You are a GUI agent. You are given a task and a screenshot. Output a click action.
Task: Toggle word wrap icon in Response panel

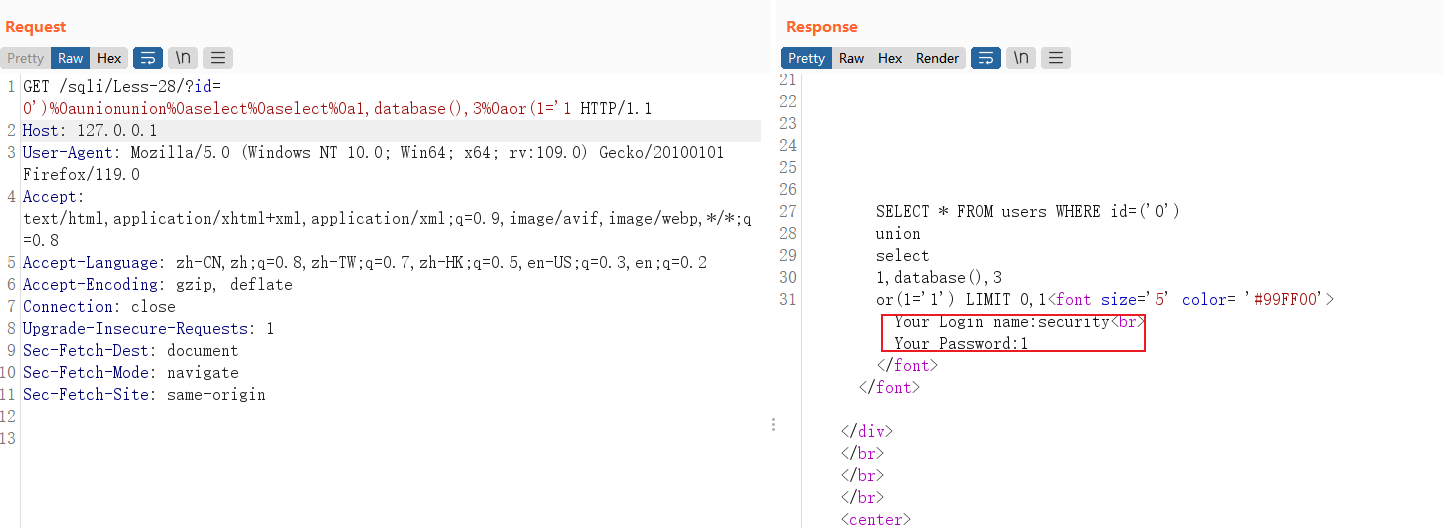(985, 58)
